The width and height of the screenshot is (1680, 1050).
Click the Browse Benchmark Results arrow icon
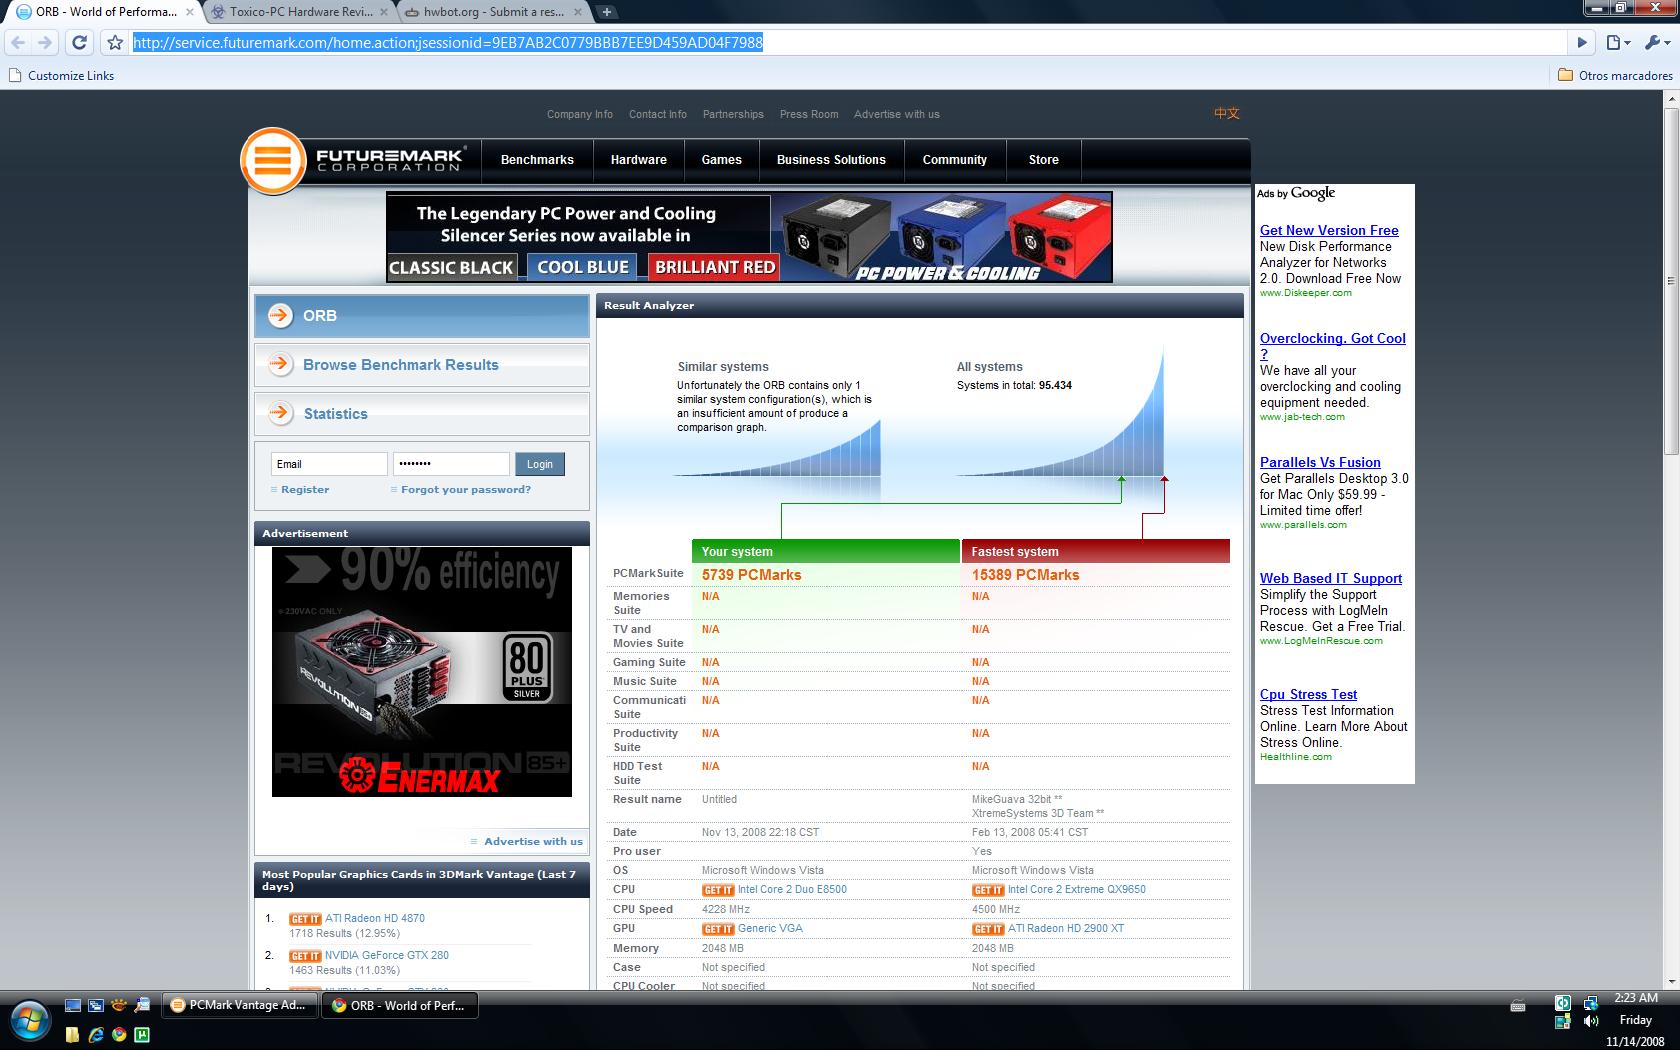[x=280, y=364]
